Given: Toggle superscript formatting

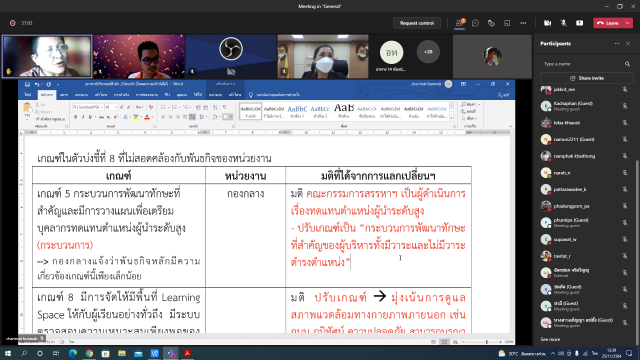Looking at the screenshot, I should (x=116, y=117).
